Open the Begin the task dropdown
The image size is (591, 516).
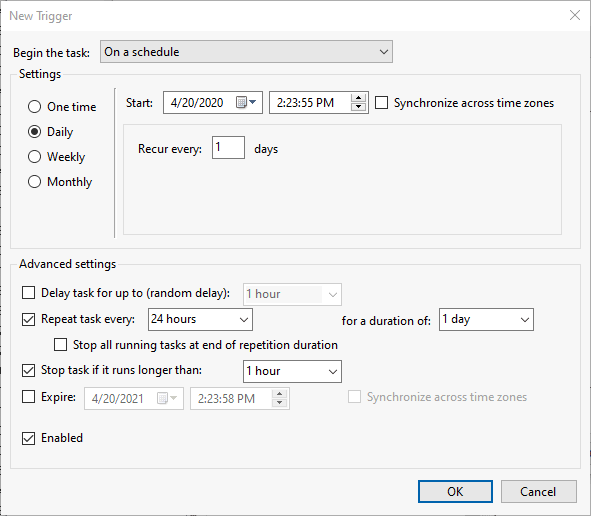click(246, 52)
